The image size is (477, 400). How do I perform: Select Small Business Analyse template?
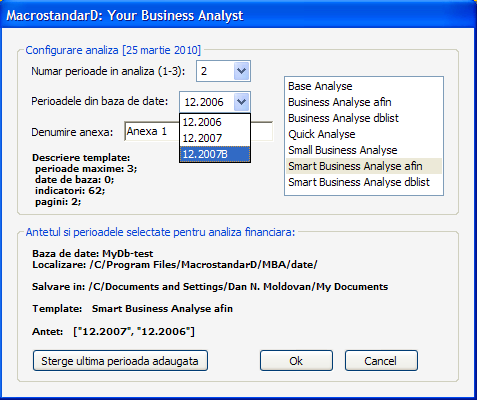pos(364,150)
